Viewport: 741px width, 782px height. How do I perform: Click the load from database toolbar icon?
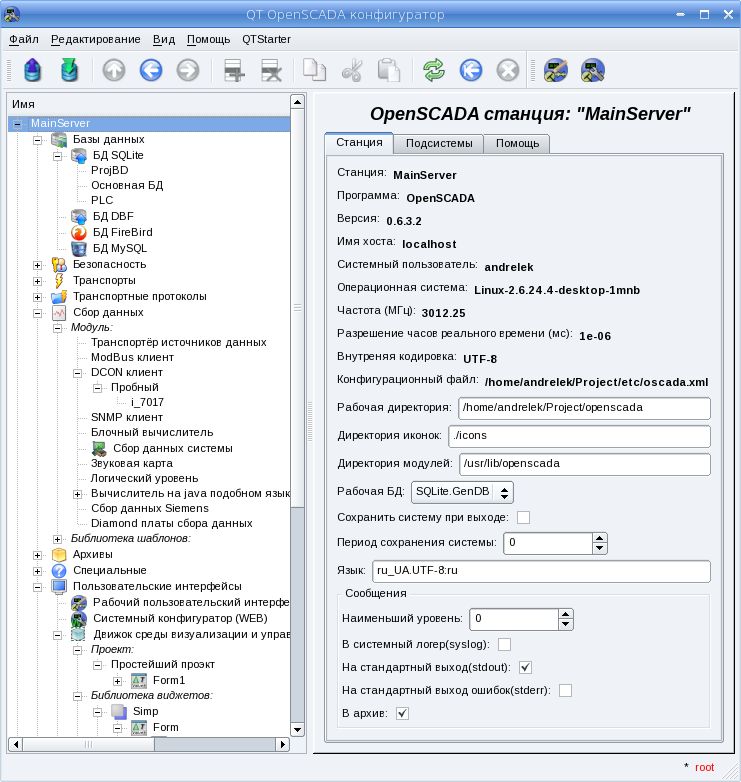pos(33,70)
